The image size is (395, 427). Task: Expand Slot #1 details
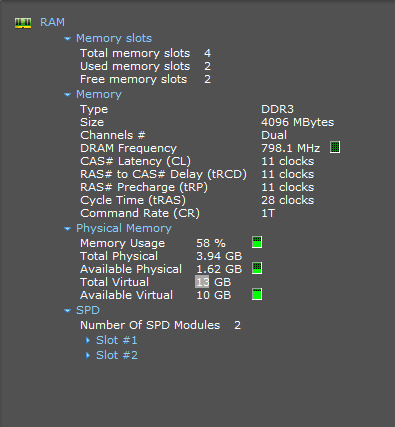pyautogui.click(x=88, y=340)
